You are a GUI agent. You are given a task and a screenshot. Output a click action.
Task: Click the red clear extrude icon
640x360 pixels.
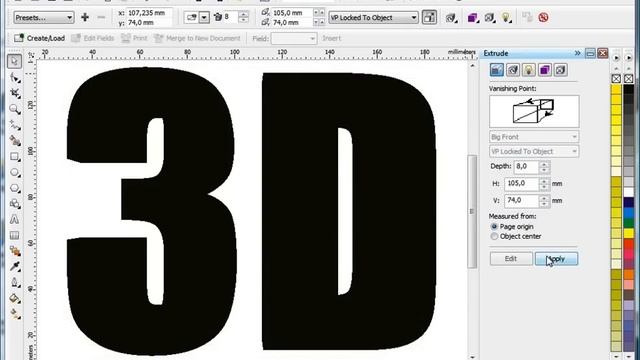click(x=543, y=18)
